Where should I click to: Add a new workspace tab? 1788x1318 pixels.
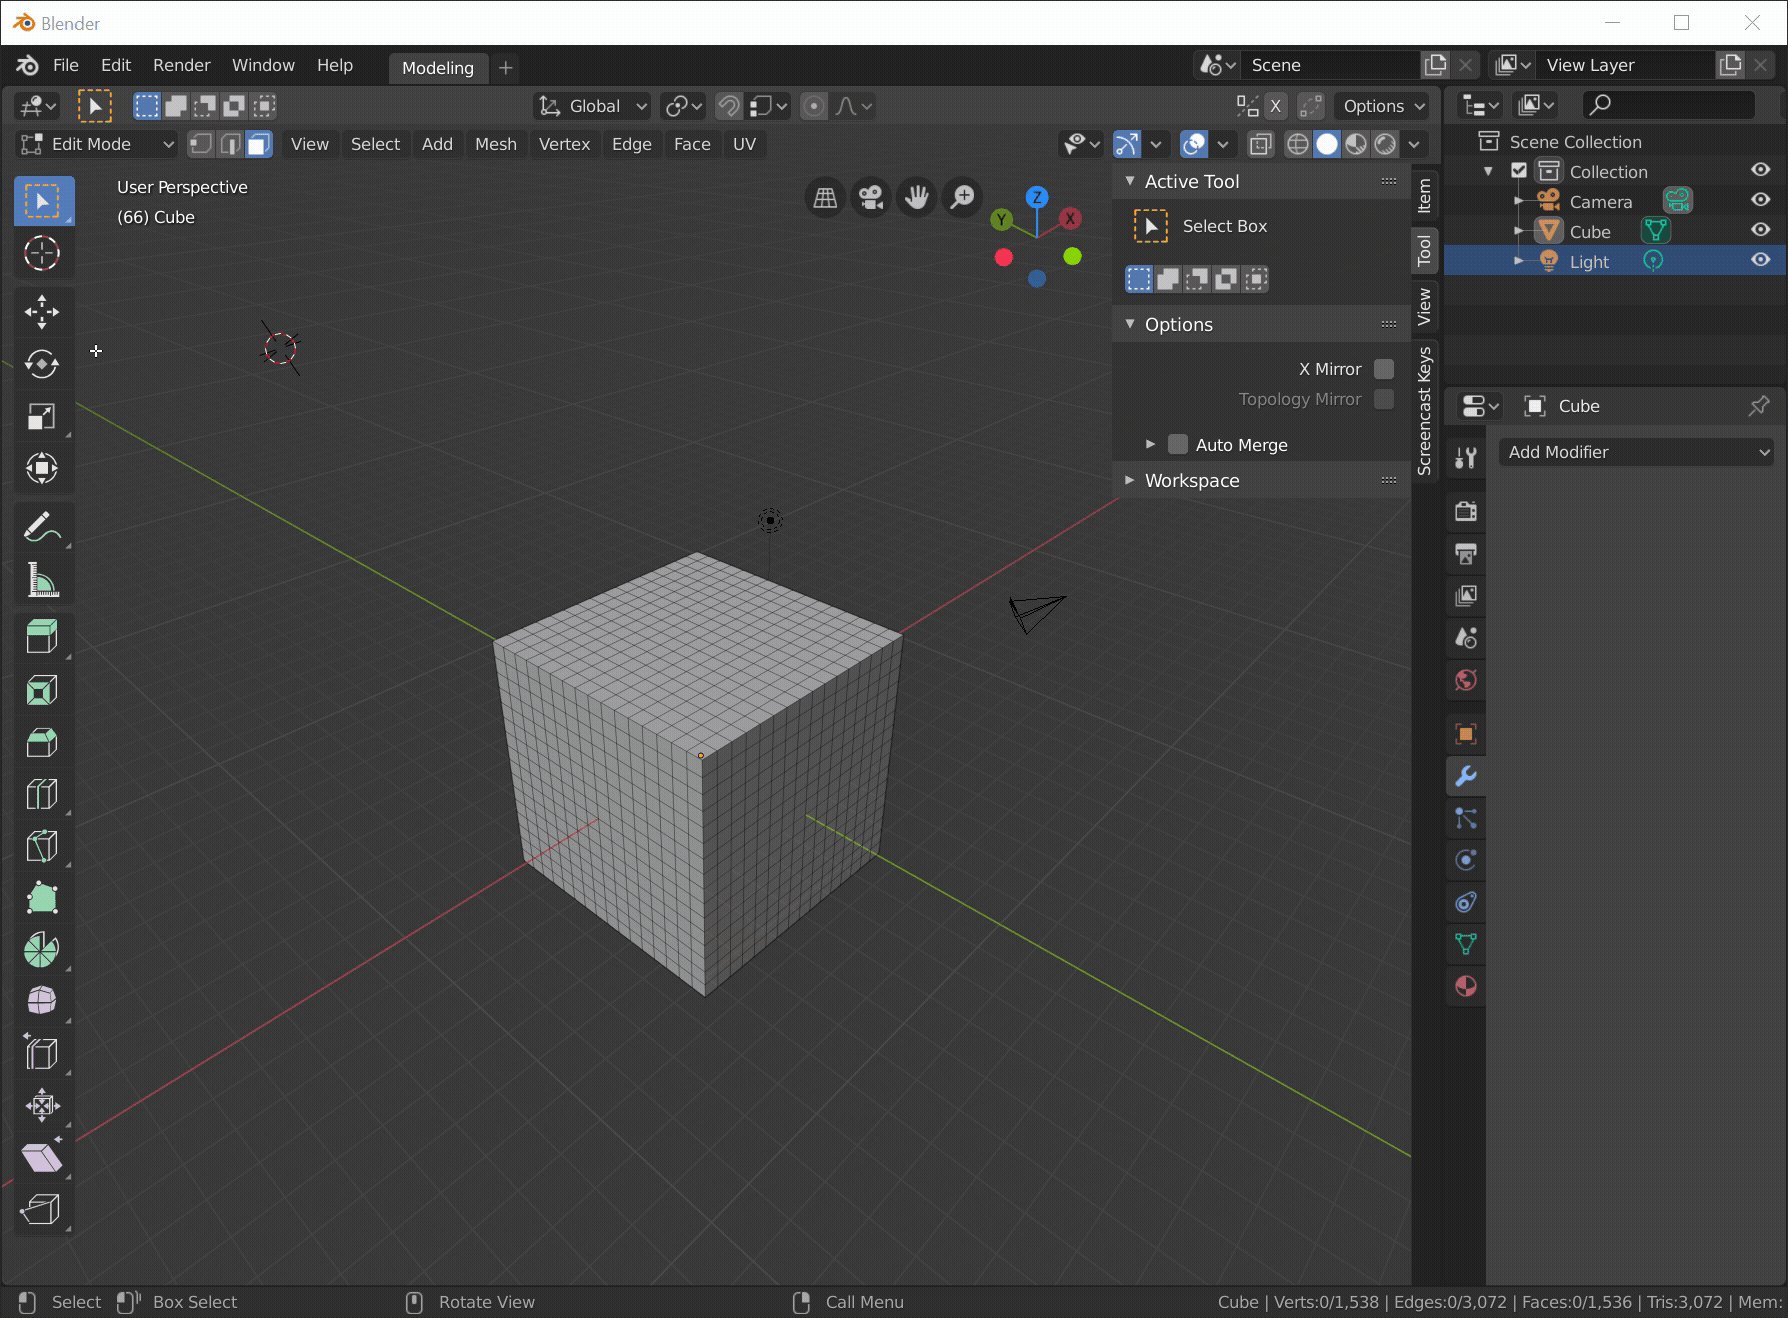(x=506, y=67)
